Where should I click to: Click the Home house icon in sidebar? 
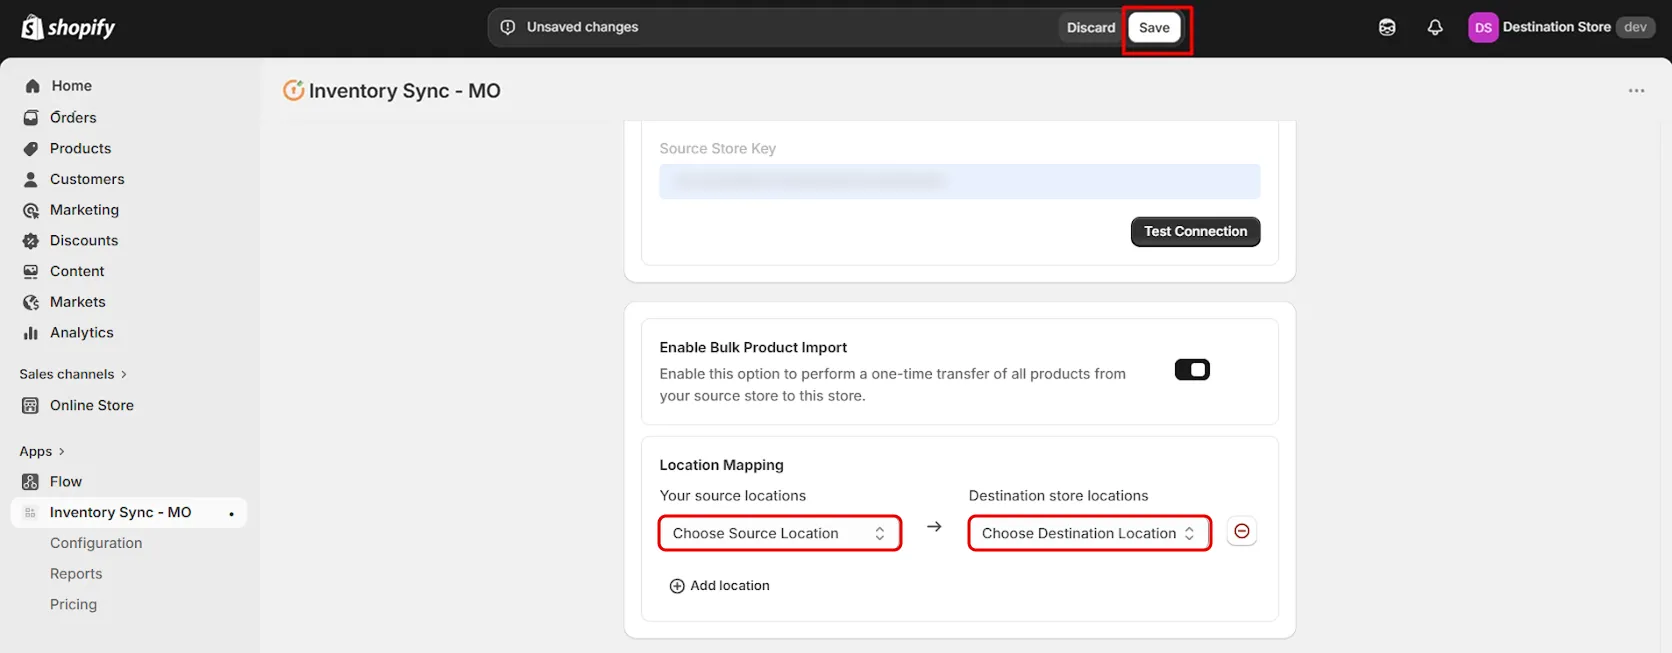point(32,86)
